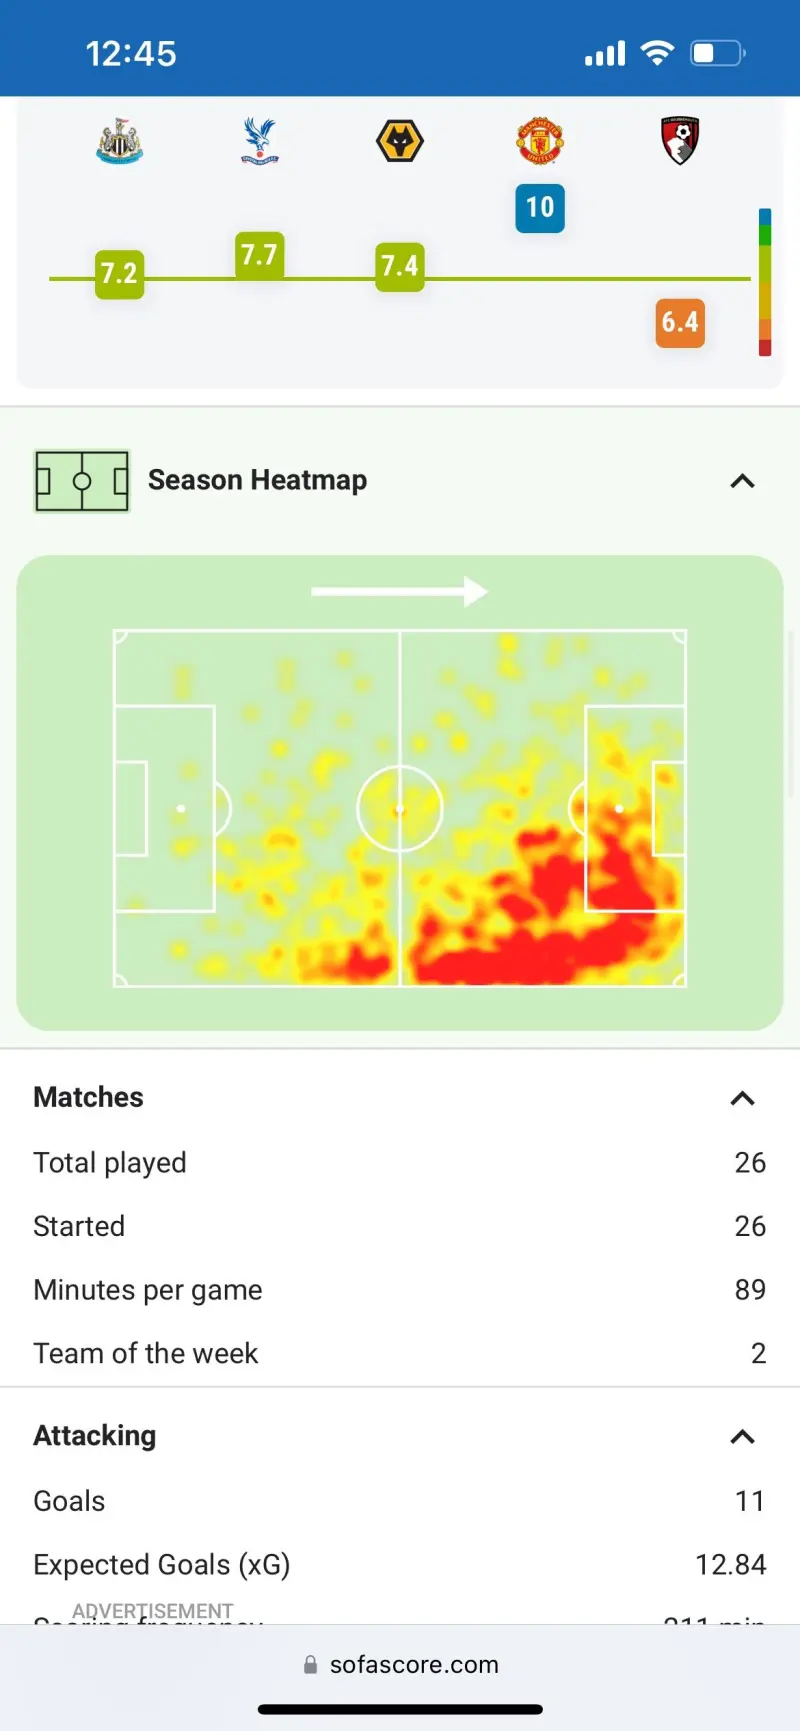Tap the battery indicator icon

click(718, 53)
